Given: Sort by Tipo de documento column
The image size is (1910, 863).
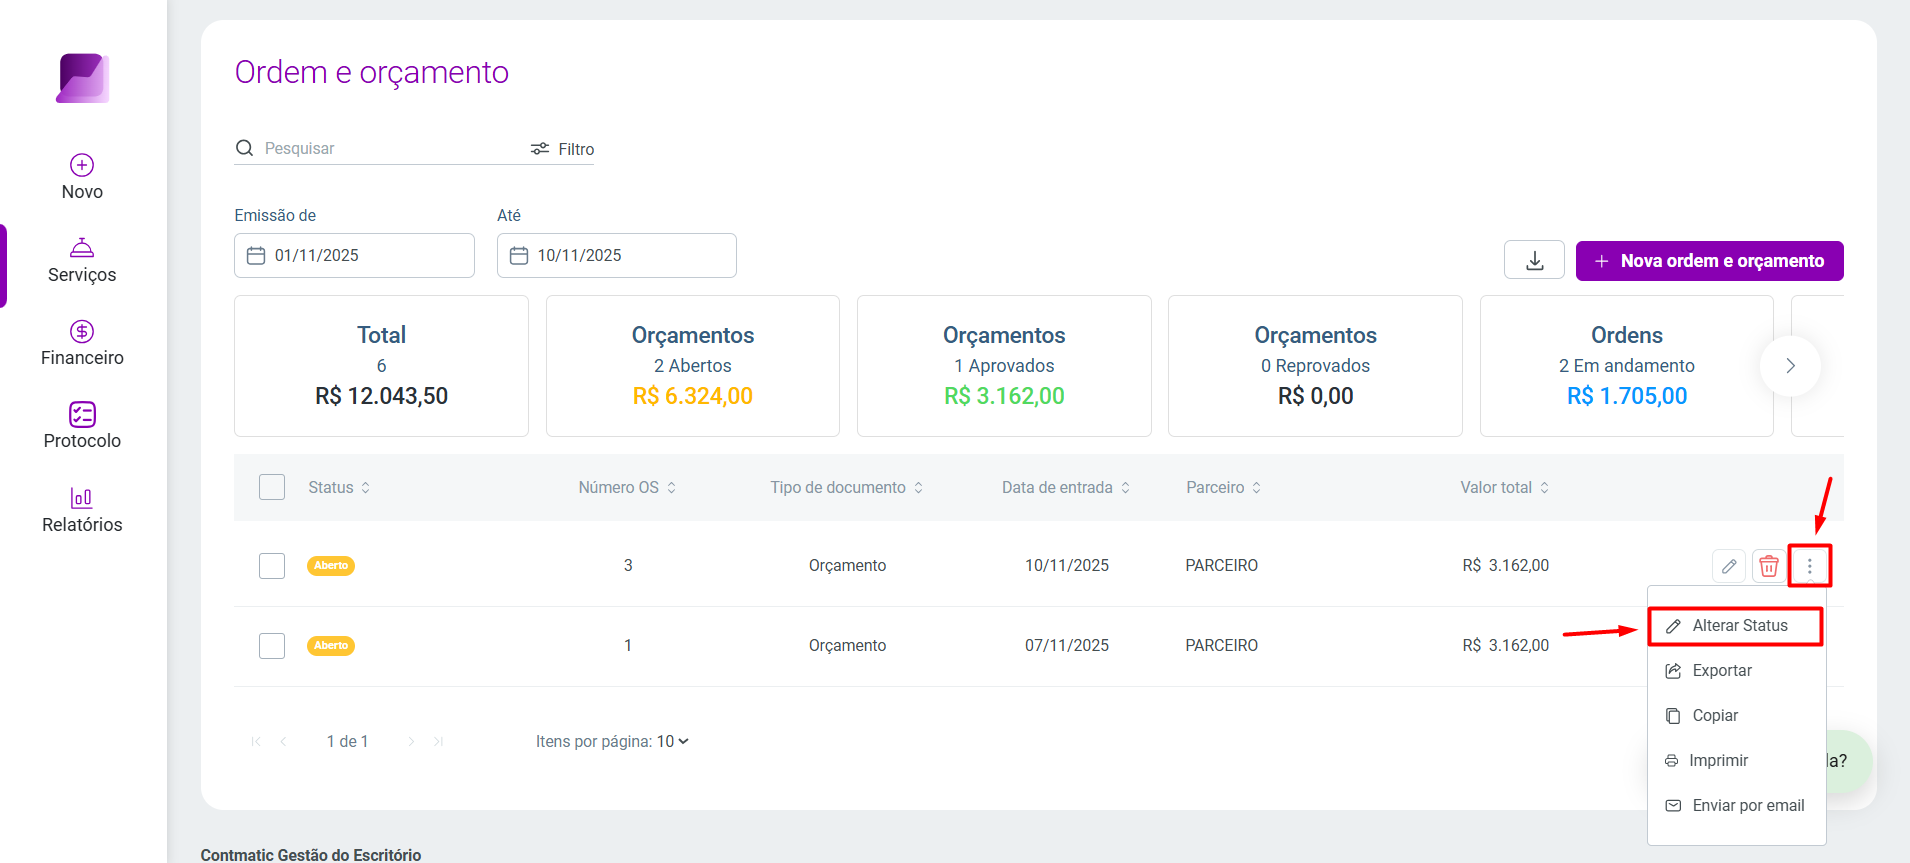Looking at the screenshot, I should point(846,487).
